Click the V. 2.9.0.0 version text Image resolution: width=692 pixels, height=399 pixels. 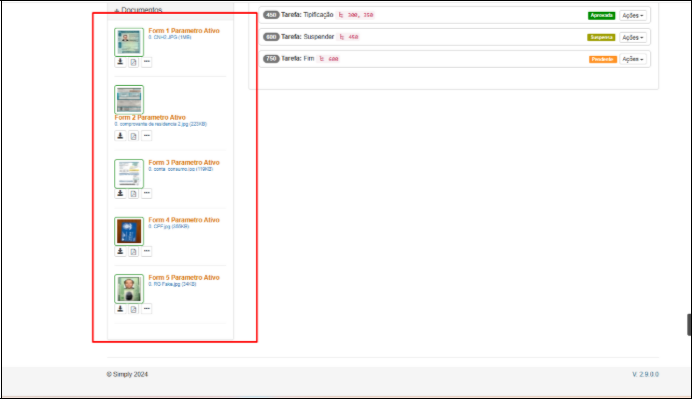pos(645,374)
